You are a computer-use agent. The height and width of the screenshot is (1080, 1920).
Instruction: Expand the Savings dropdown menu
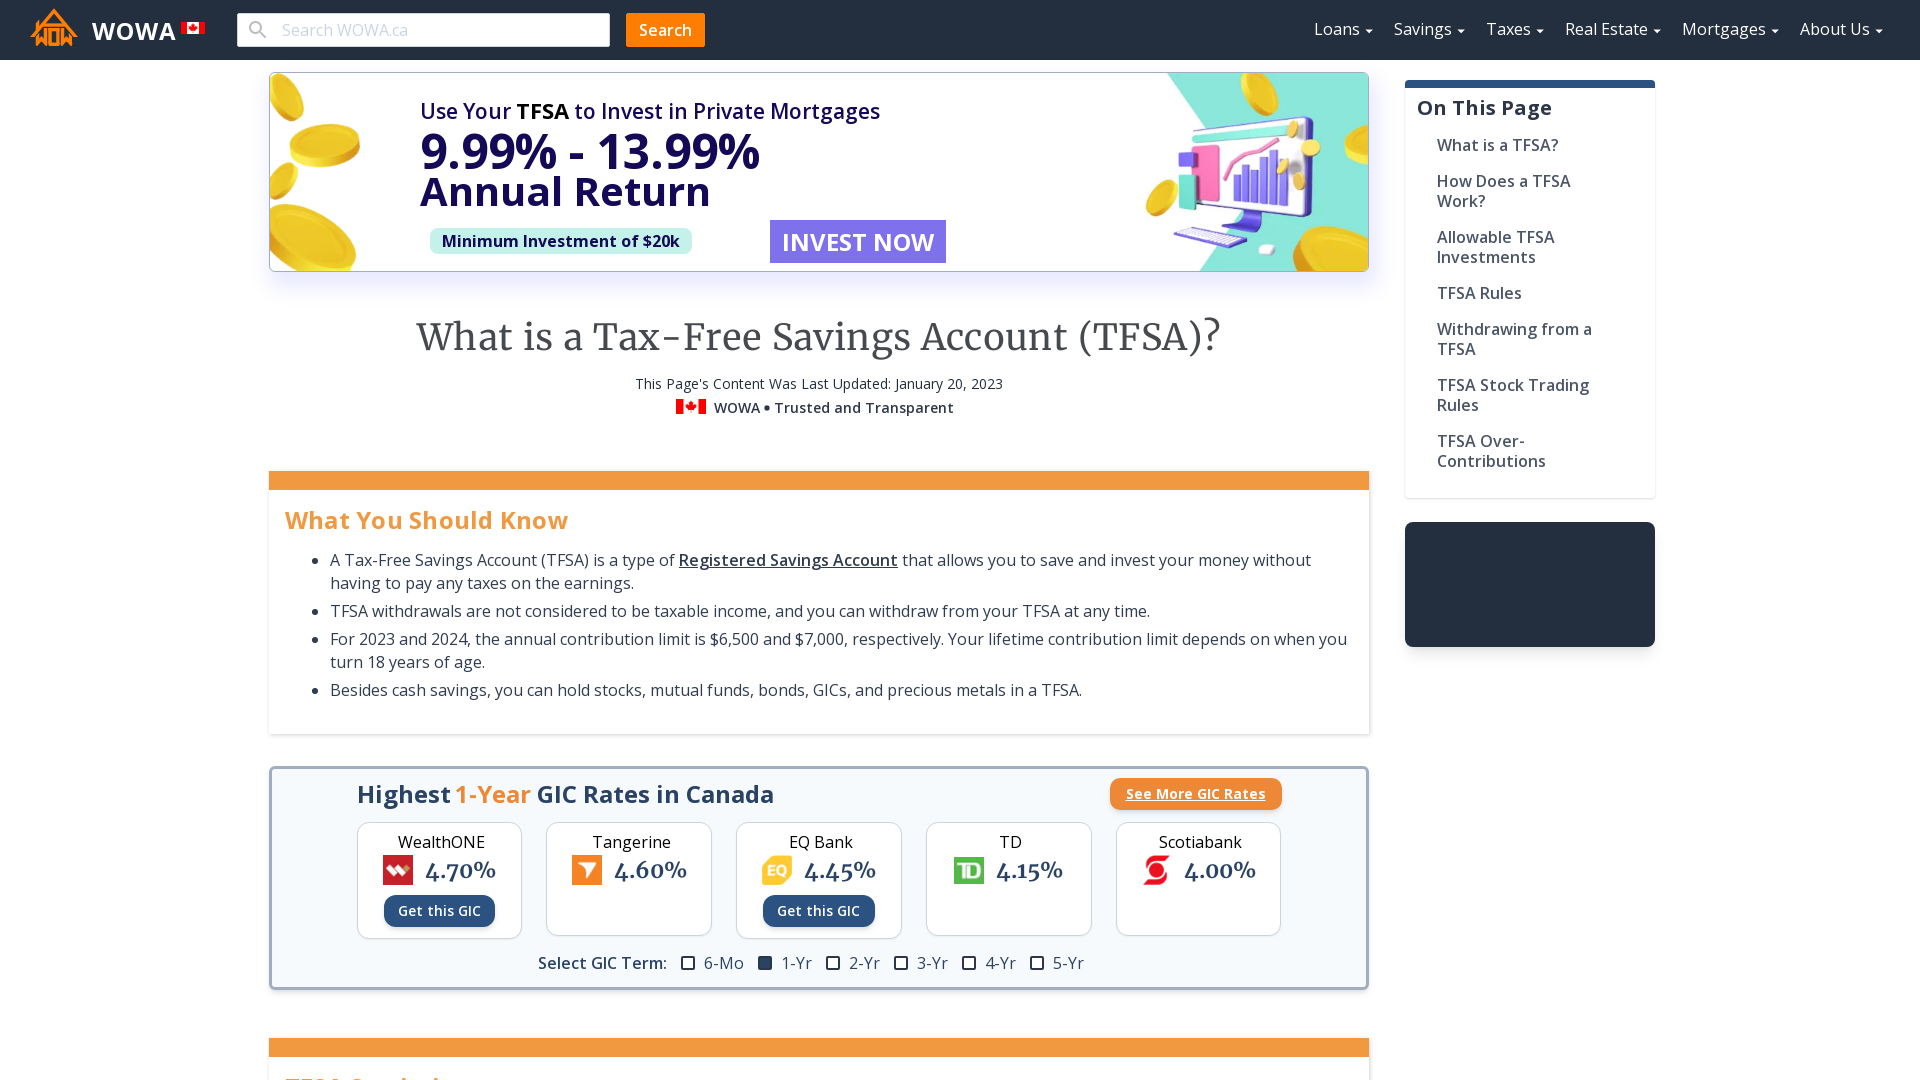[1429, 29]
